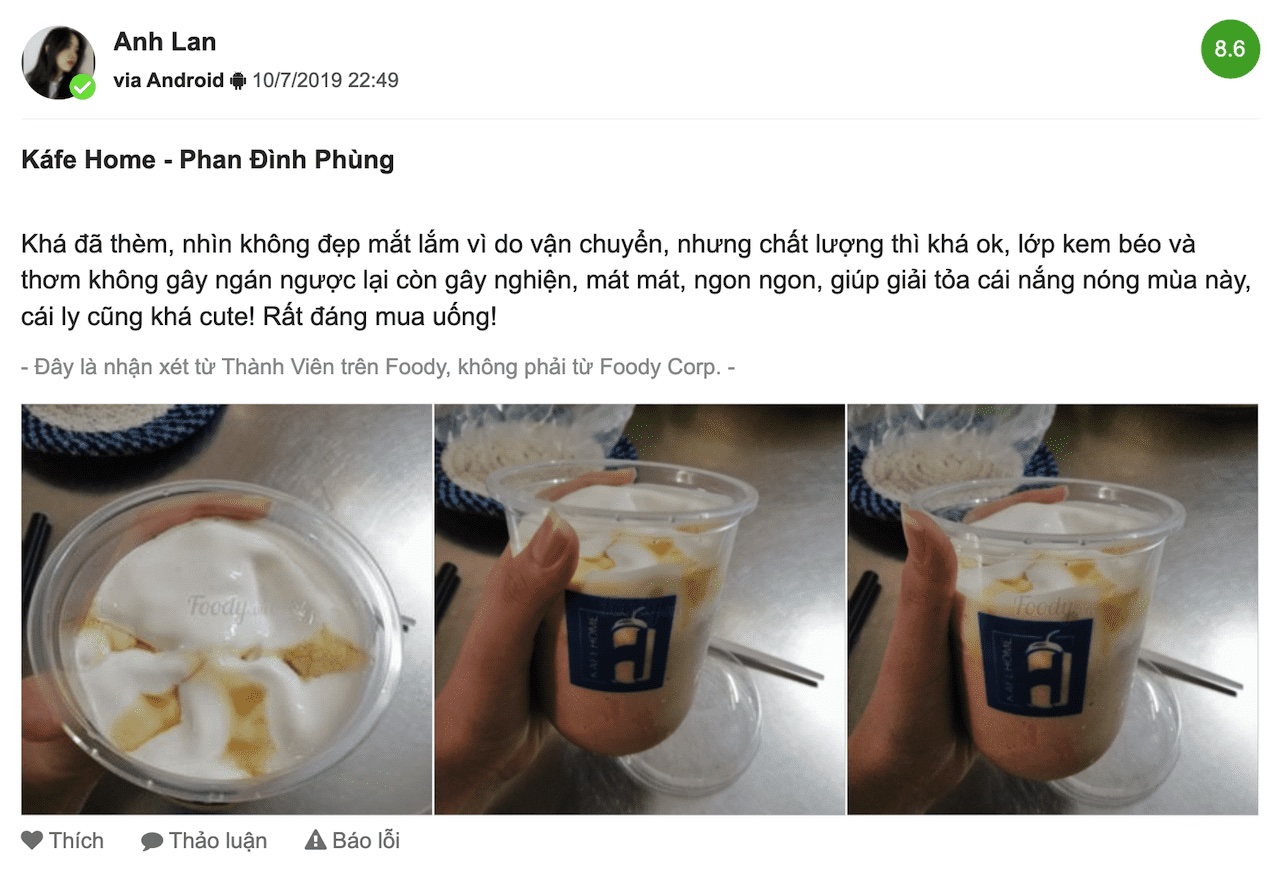The width and height of the screenshot is (1280, 876).
Task: Open the Anh Lan username link
Action: (165, 42)
